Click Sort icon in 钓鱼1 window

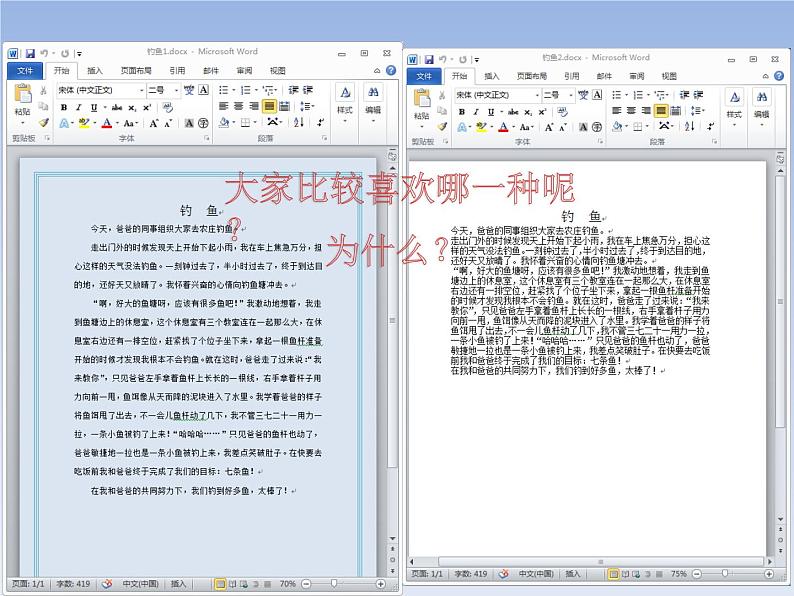299,123
